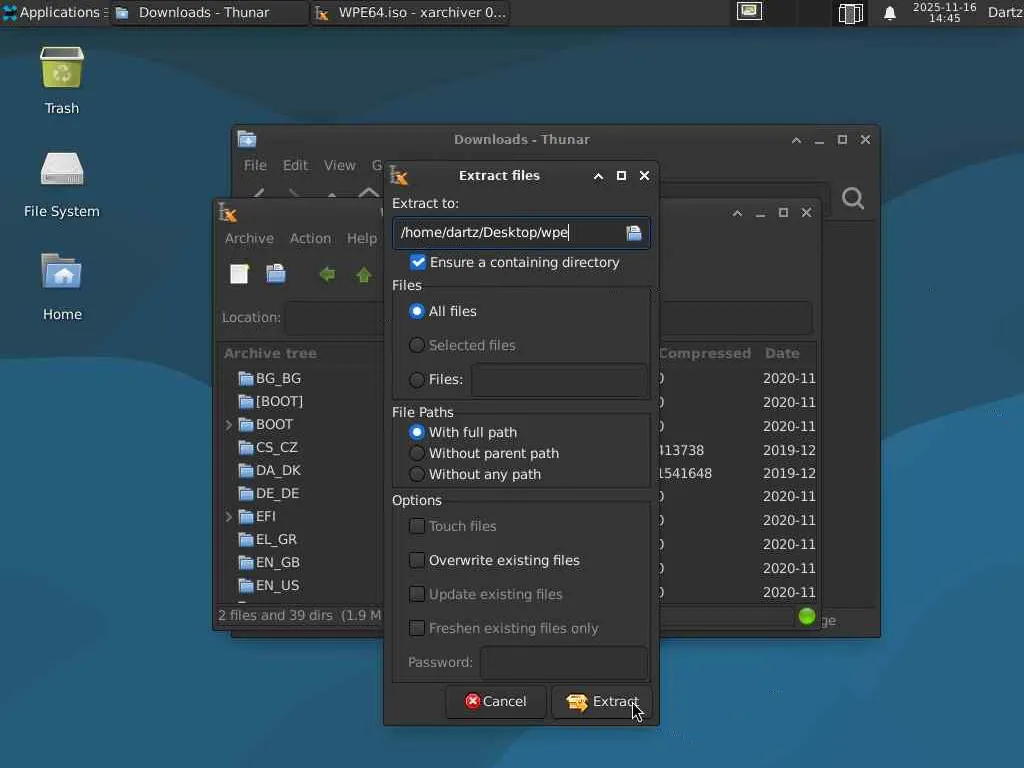Expand the BOOT folder in archive tree
The height and width of the screenshot is (768, 1024).
click(x=229, y=425)
